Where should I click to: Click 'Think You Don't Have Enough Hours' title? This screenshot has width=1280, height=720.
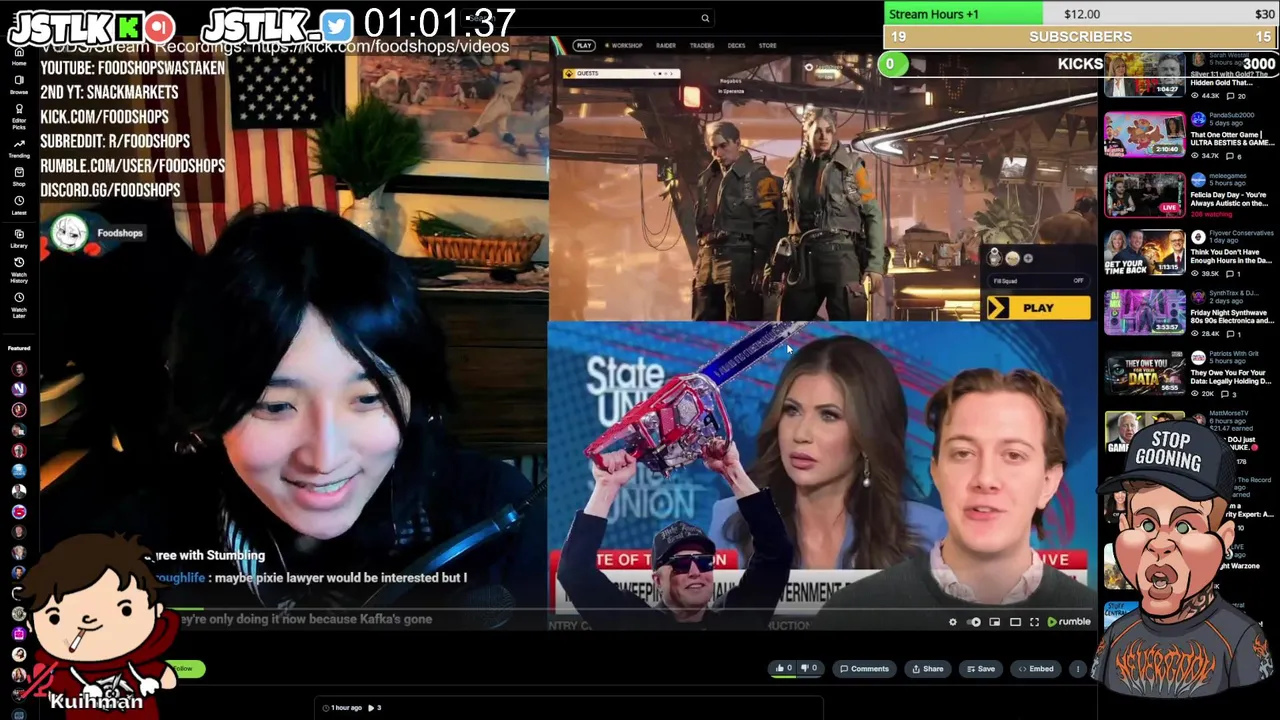(1231, 257)
